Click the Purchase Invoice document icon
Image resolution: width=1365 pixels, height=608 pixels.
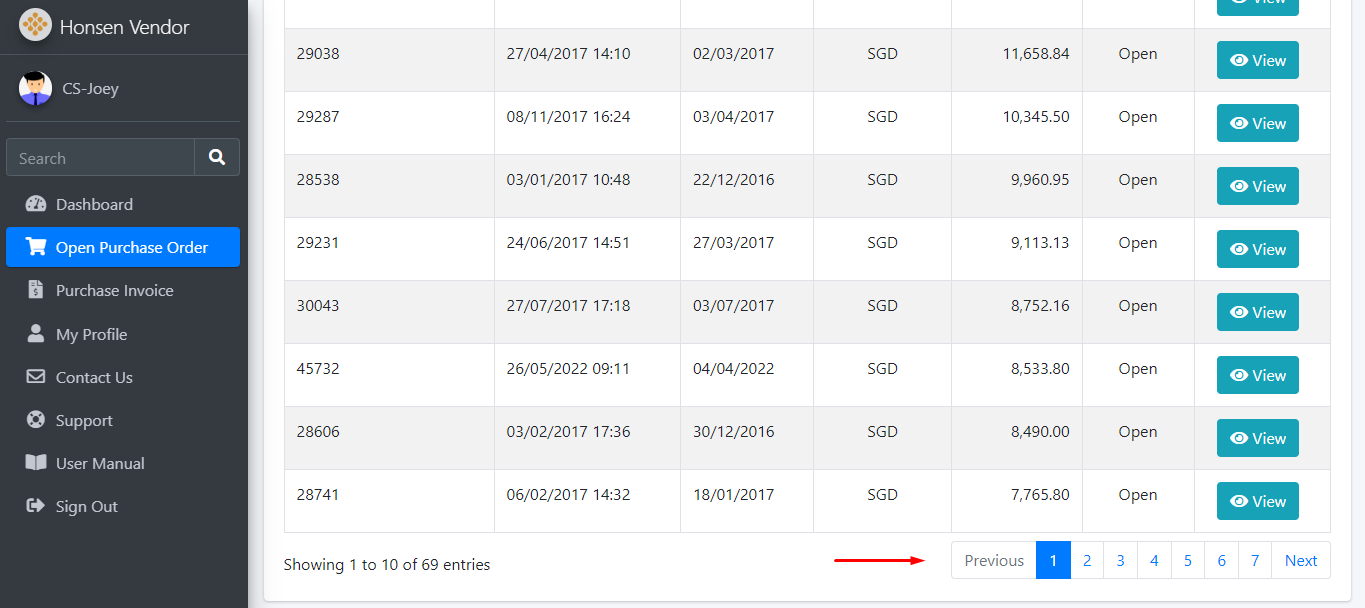click(x=36, y=290)
